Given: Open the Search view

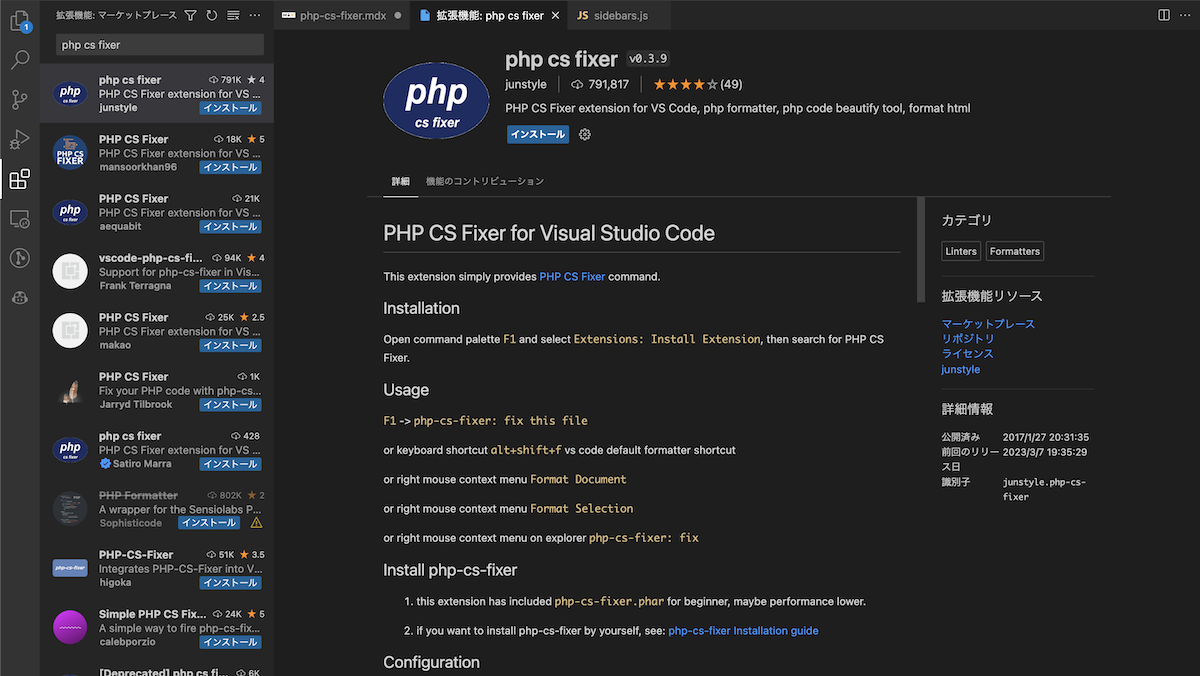Looking at the screenshot, I should (20, 60).
